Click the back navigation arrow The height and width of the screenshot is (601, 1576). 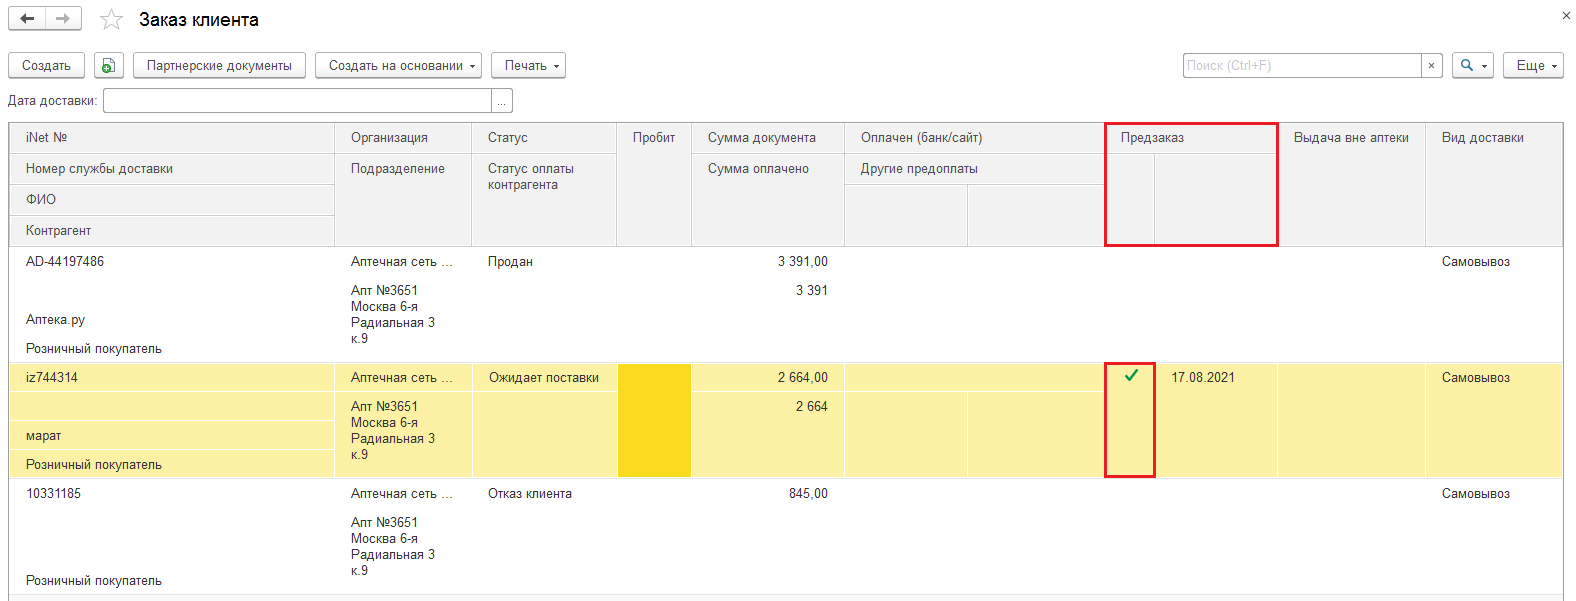pyautogui.click(x=27, y=19)
